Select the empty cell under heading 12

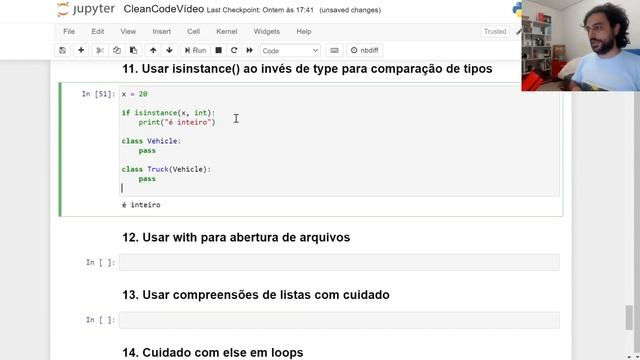[x=339, y=262]
